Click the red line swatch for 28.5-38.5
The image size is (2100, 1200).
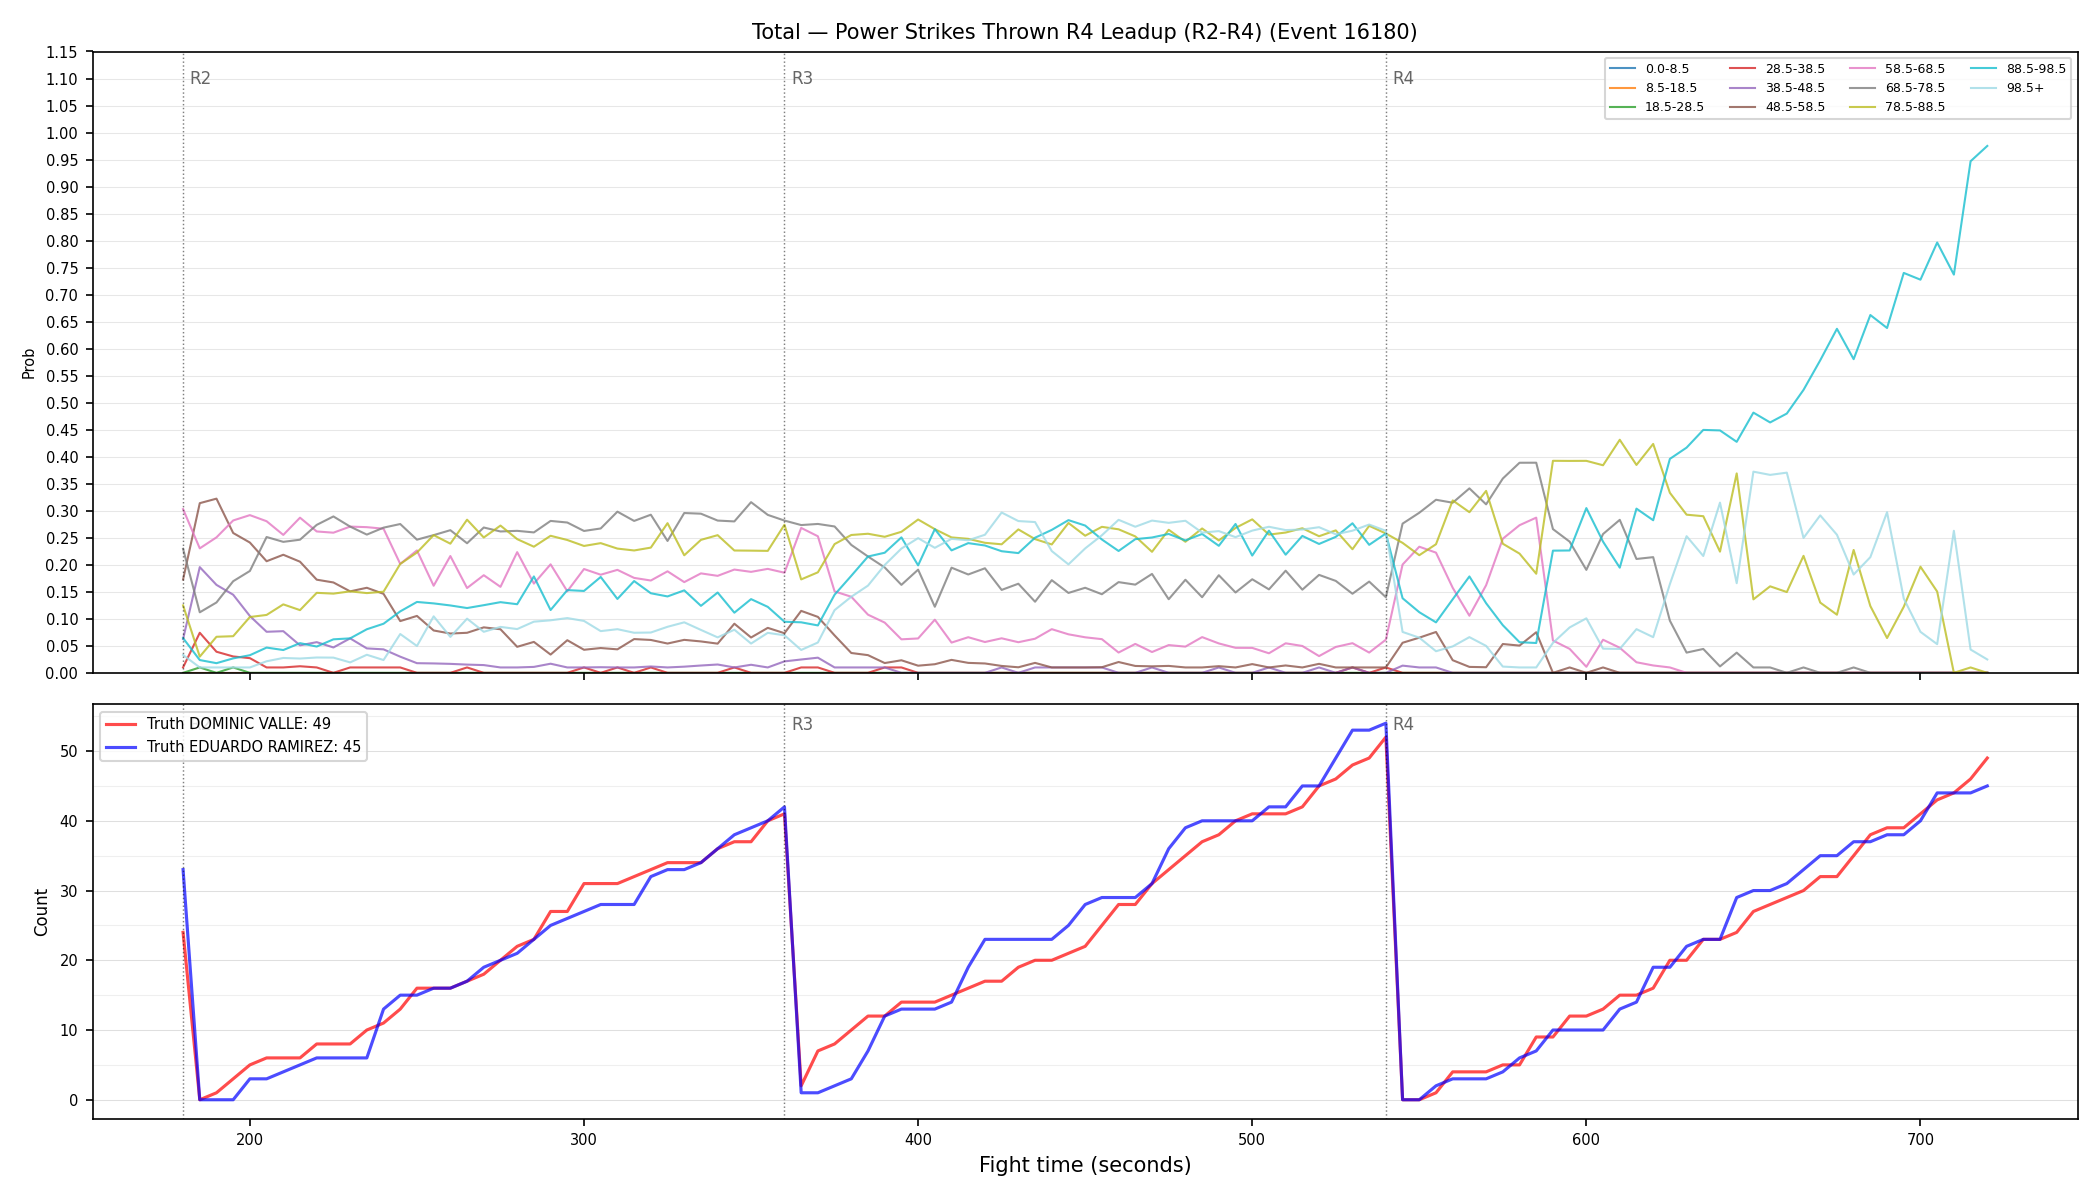(1743, 69)
